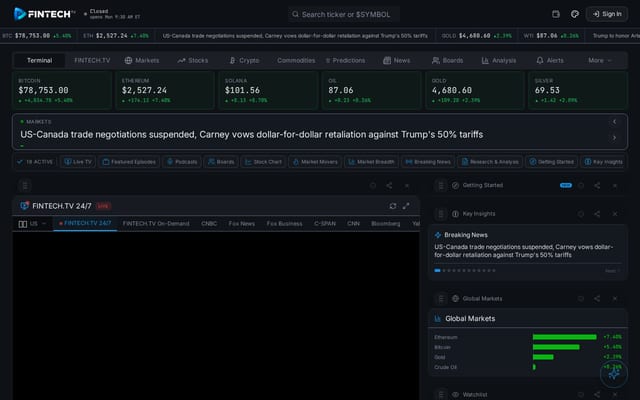The image size is (640, 400).
Task: Toggle the Market Movers widget chip
Action: point(315,162)
